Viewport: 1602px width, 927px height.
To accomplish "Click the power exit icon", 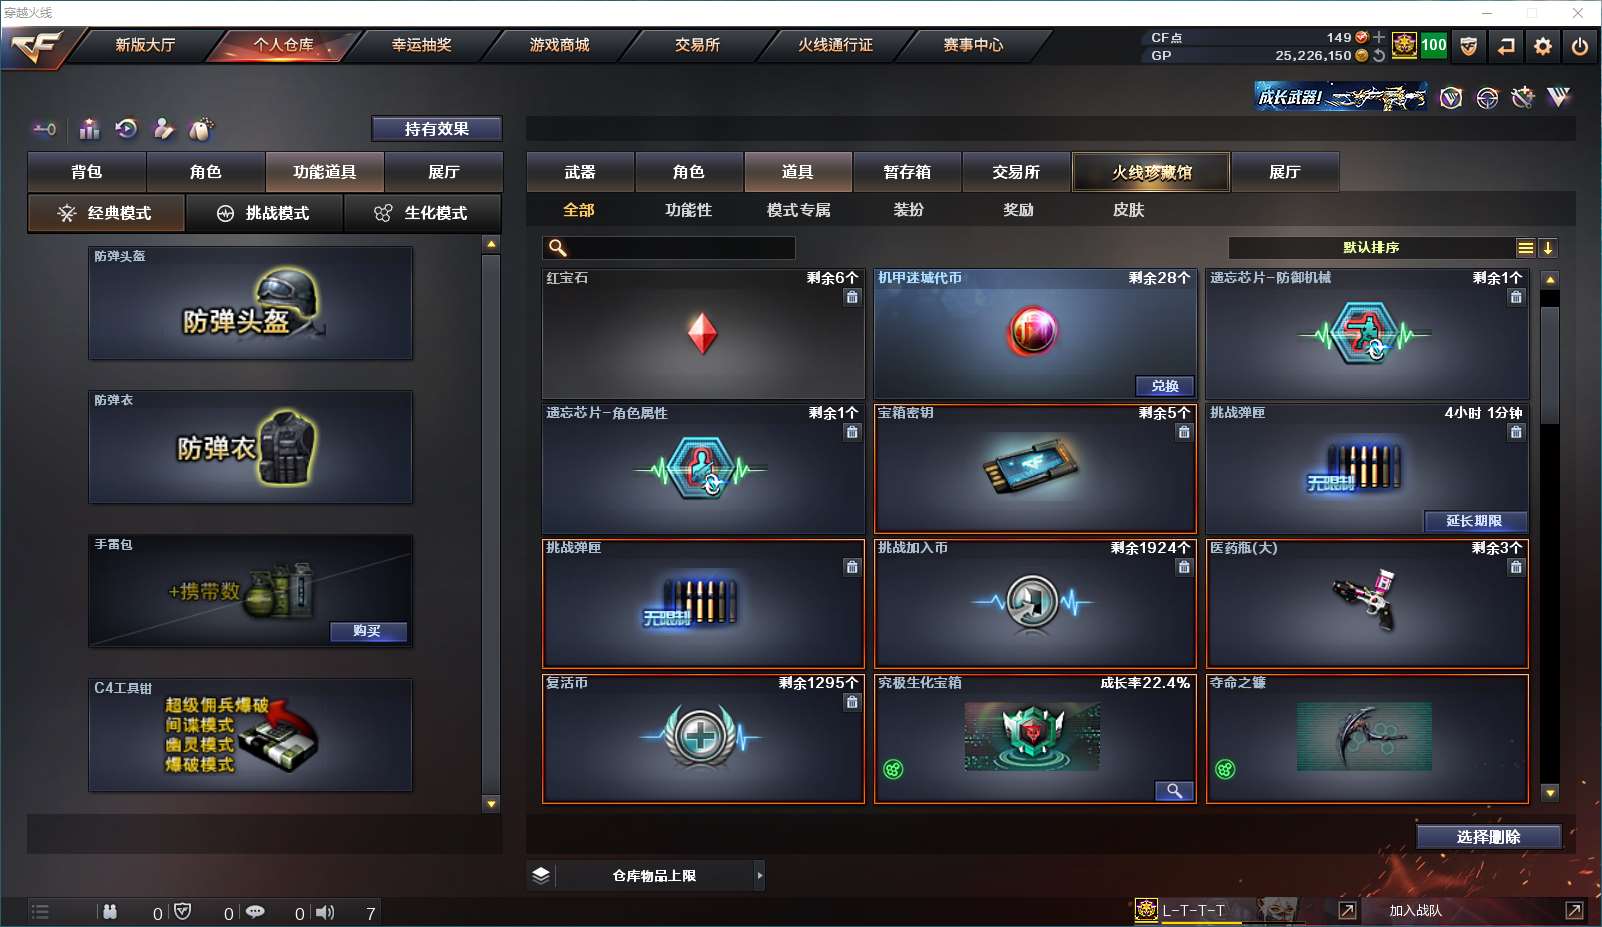I will pyautogui.click(x=1580, y=46).
